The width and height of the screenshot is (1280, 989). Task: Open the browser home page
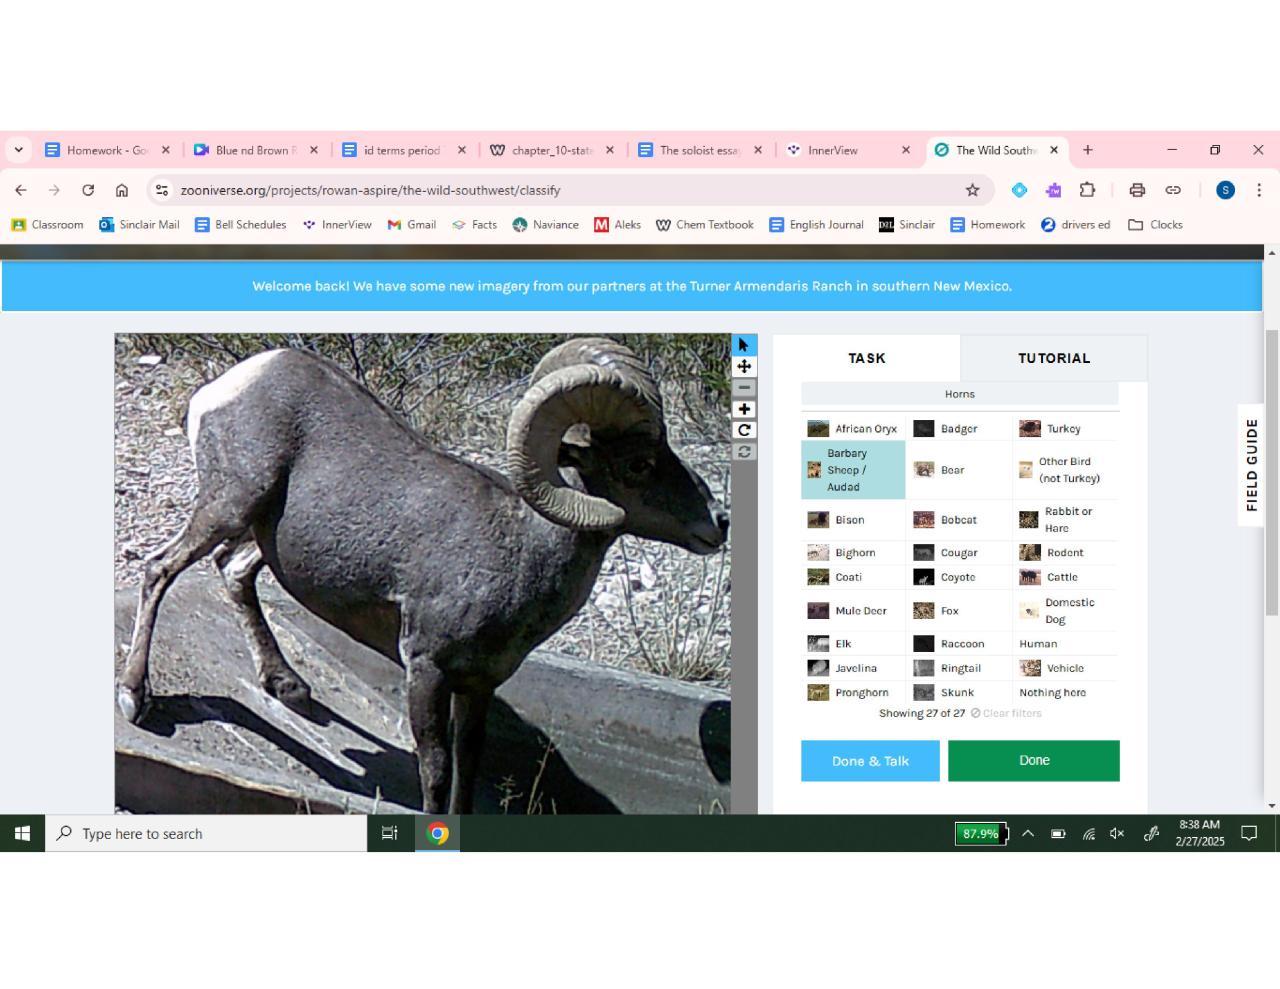(x=122, y=190)
